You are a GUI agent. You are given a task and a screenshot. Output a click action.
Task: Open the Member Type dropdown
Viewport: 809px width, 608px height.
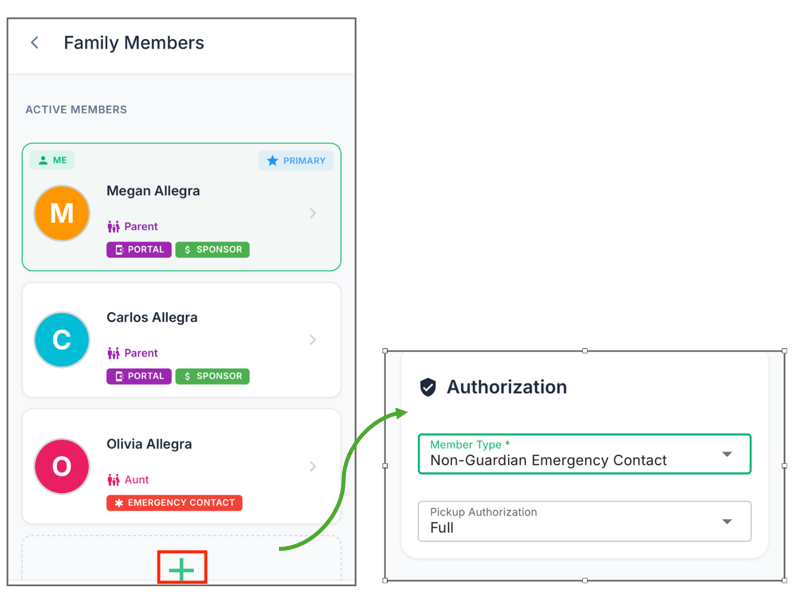point(585,454)
